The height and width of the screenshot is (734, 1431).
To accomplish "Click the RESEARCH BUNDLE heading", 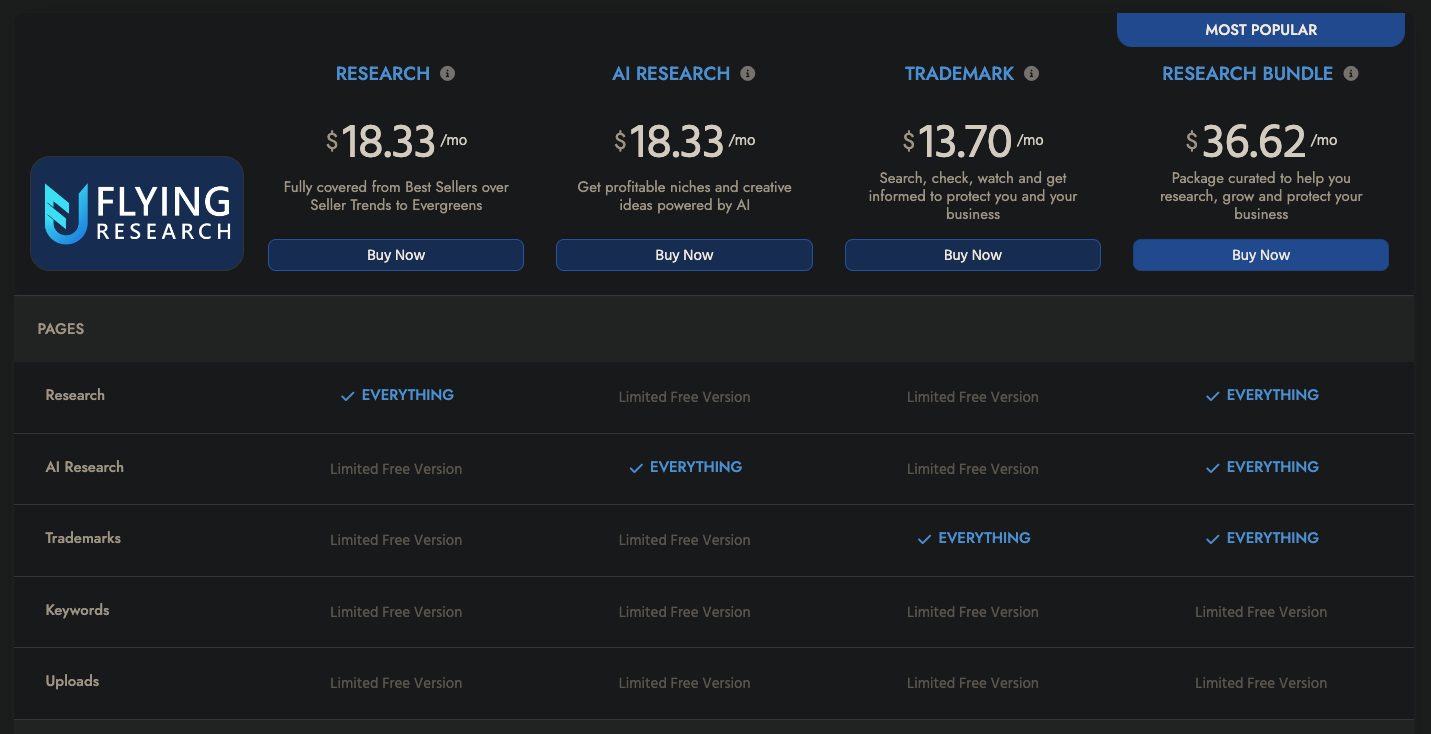I will point(1247,74).
